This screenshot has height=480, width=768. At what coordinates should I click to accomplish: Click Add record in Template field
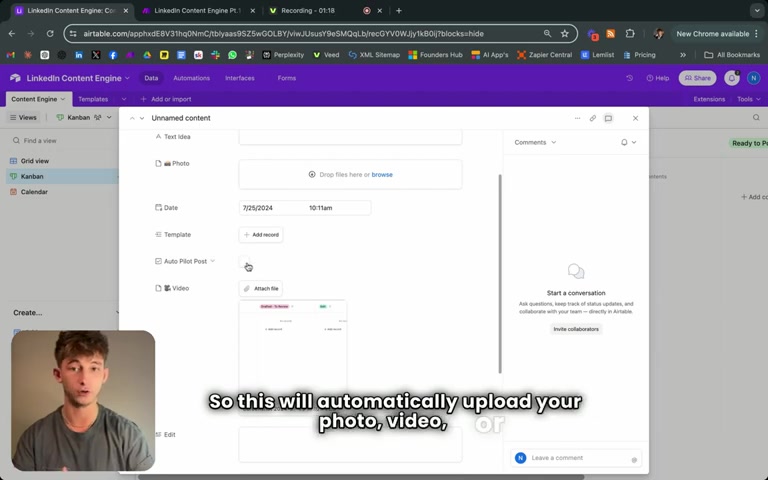click(261, 235)
